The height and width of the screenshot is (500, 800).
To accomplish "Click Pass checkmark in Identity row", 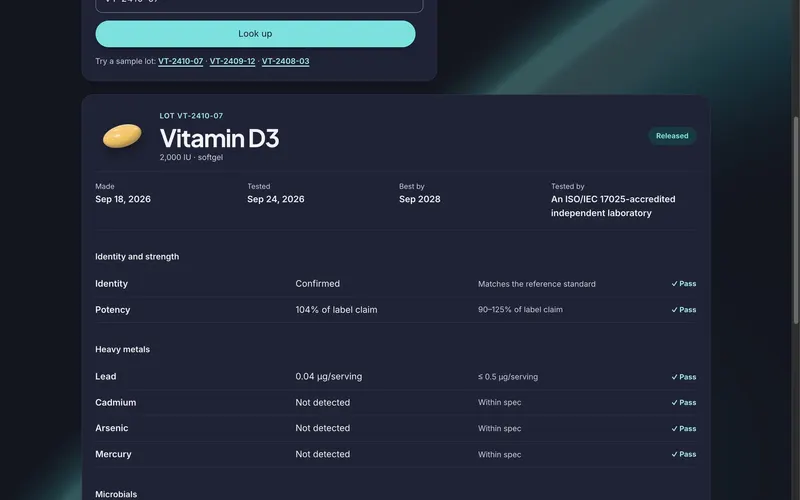I will pyautogui.click(x=684, y=284).
